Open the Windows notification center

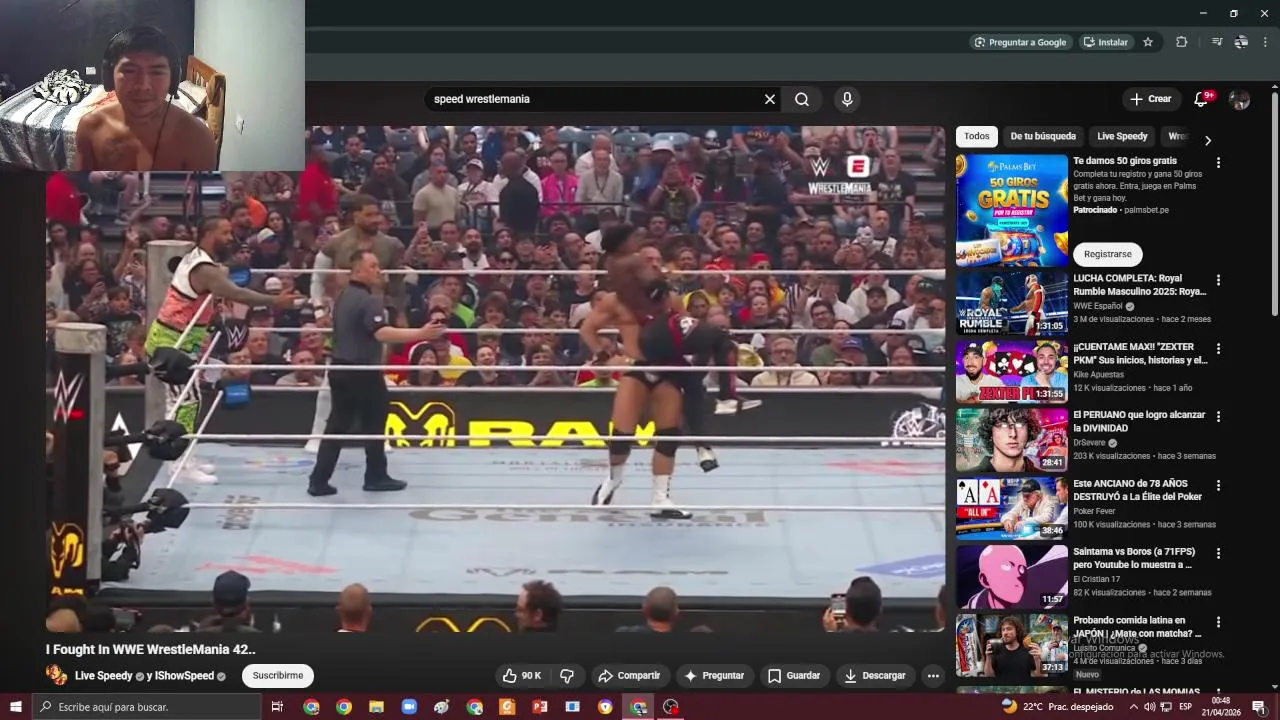pos(1259,707)
